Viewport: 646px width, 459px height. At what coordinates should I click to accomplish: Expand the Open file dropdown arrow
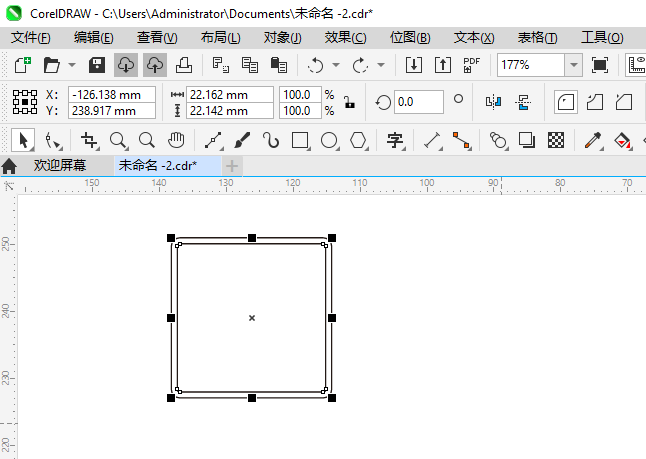click(72, 65)
